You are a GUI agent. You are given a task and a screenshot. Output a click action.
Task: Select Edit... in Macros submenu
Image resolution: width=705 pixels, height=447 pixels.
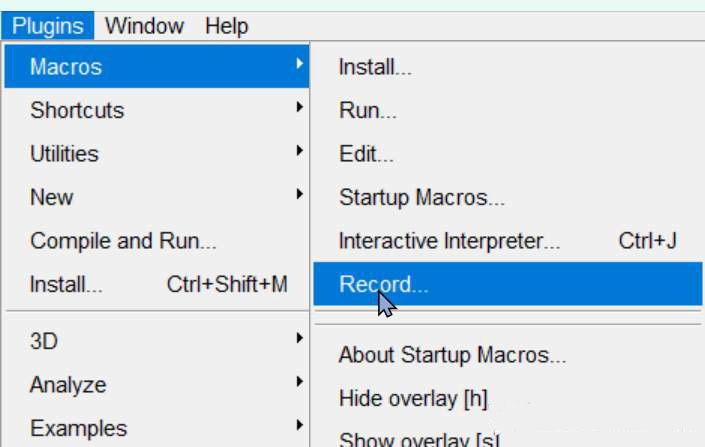(x=508, y=154)
